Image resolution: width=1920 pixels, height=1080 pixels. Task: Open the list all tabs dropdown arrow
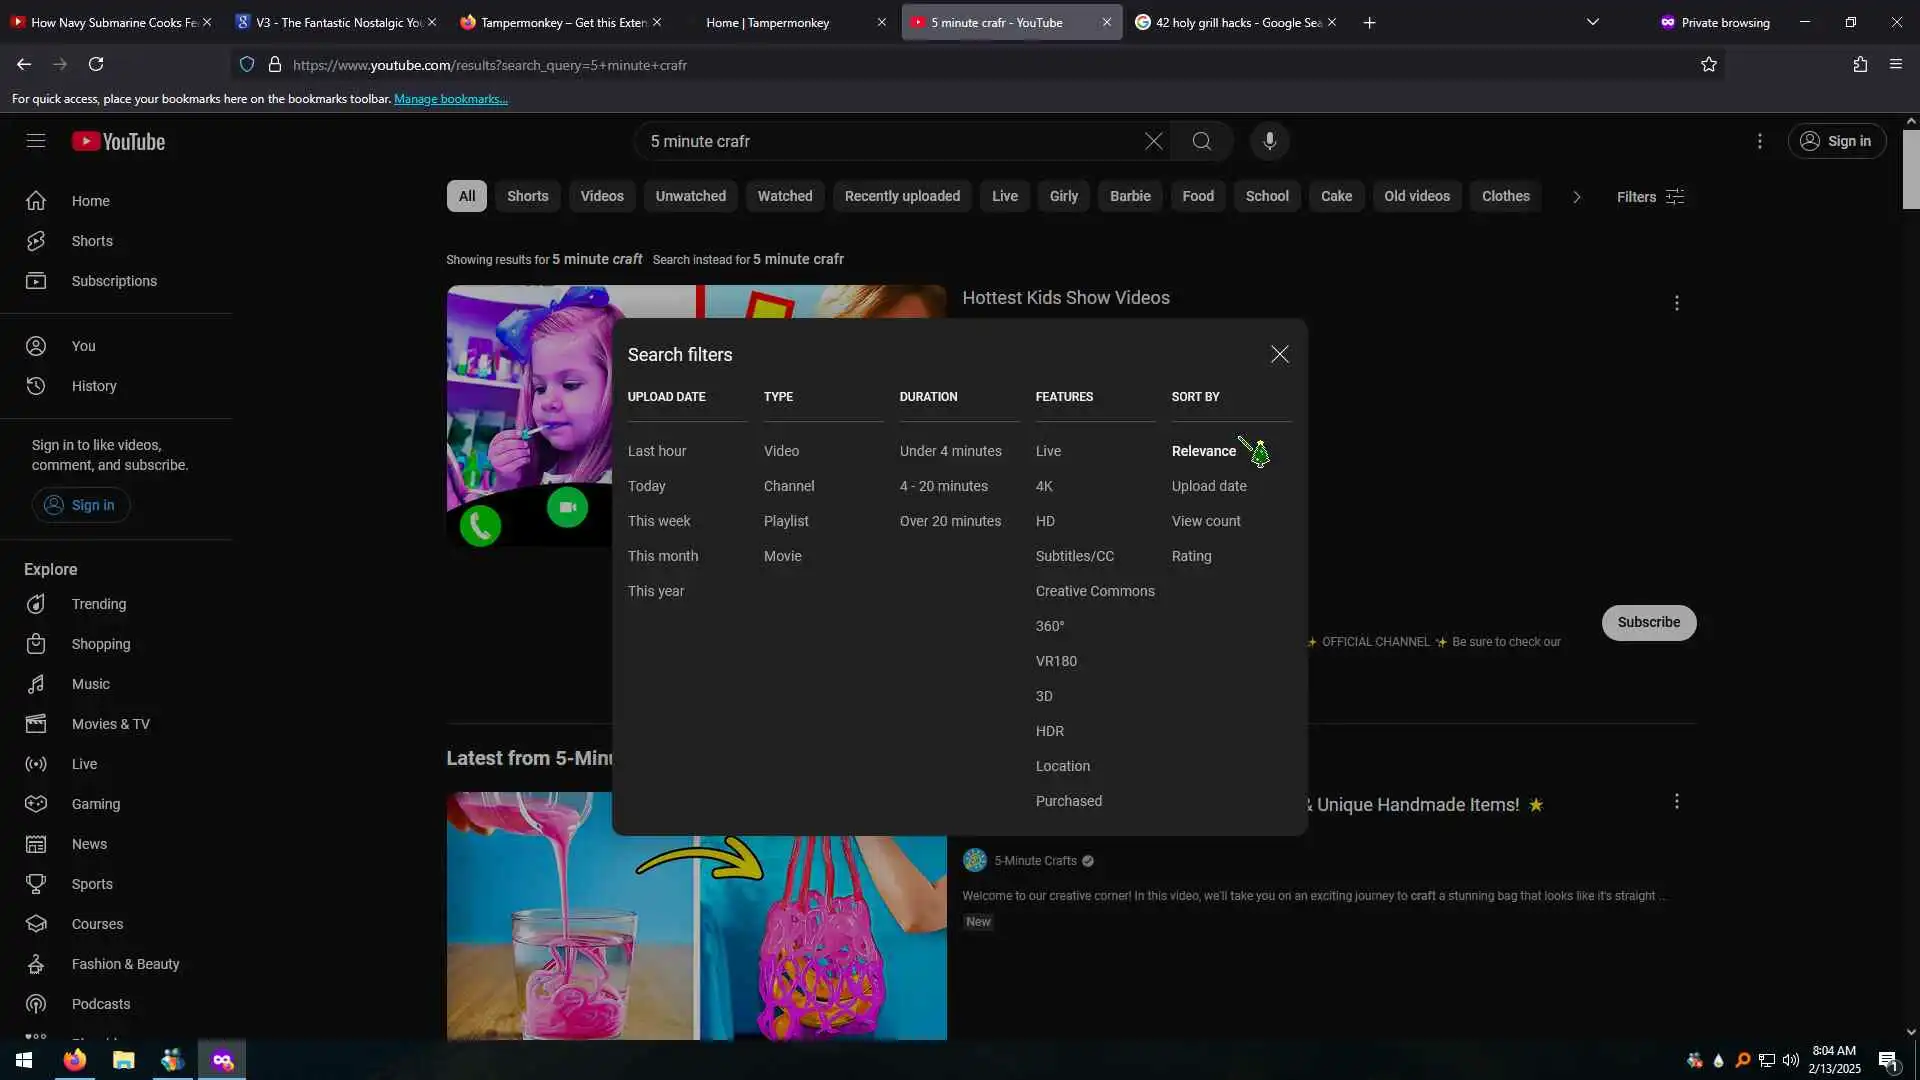click(1592, 22)
